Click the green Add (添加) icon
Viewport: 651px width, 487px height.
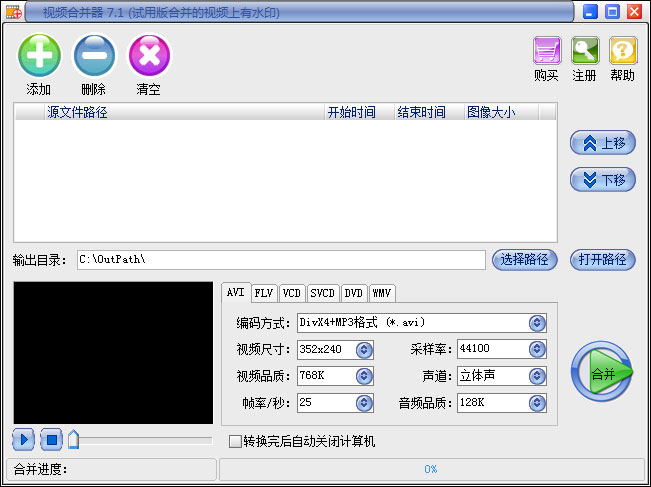pos(39,56)
